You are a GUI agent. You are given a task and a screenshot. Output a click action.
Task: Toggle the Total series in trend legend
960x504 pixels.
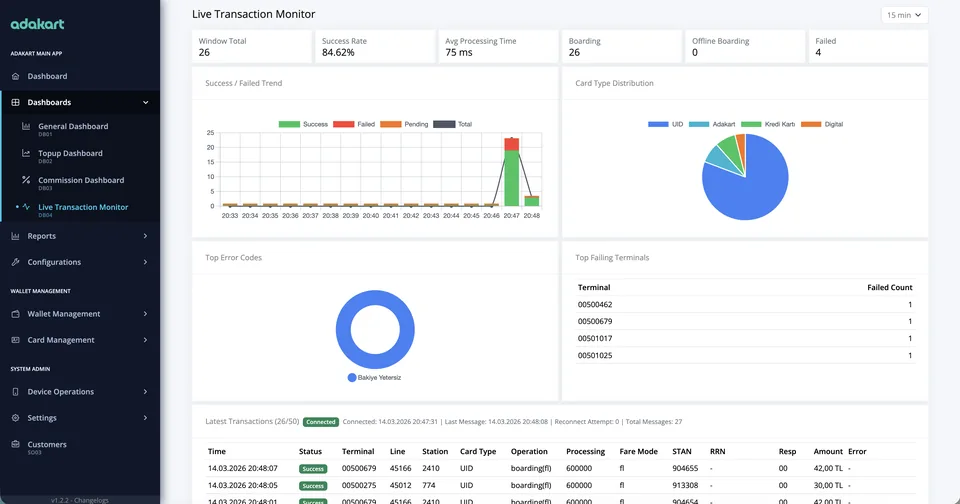(452, 124)
